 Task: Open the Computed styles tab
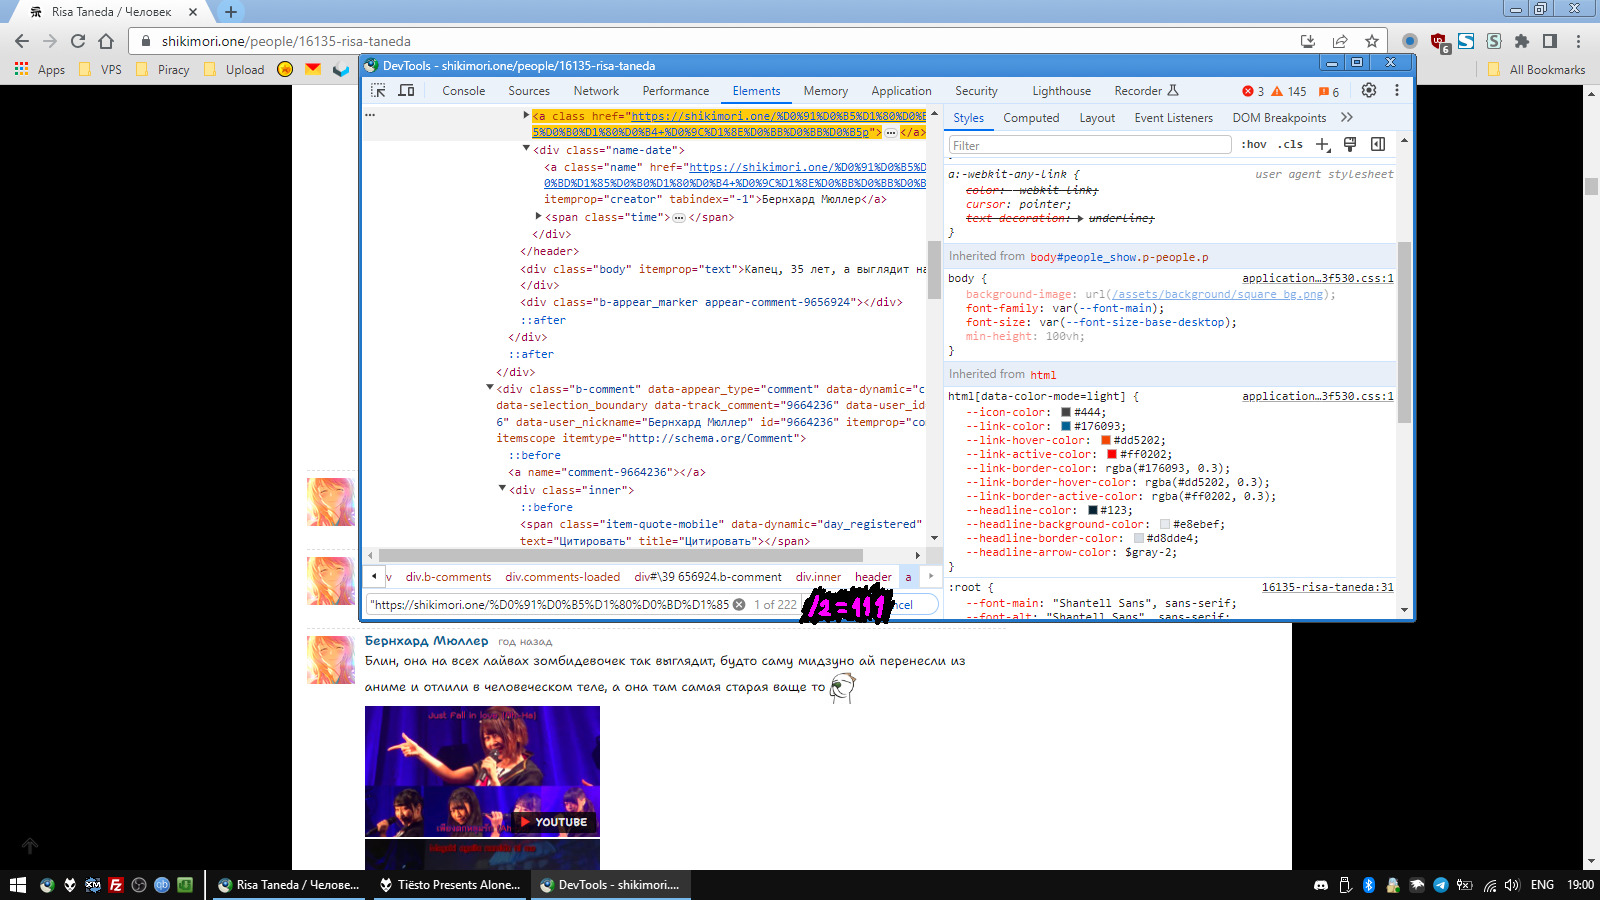[1031, 118]
